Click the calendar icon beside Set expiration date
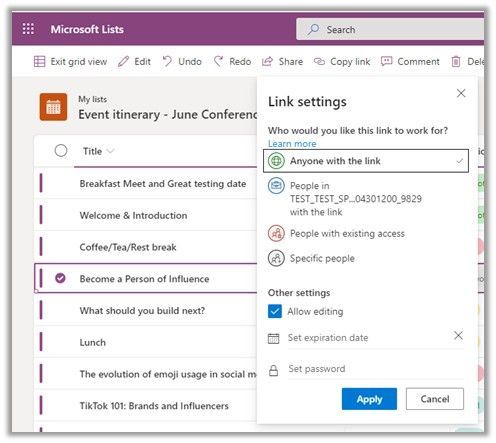Screen dimensions: 496x443 pyautogui.click(x=274, y=338)
